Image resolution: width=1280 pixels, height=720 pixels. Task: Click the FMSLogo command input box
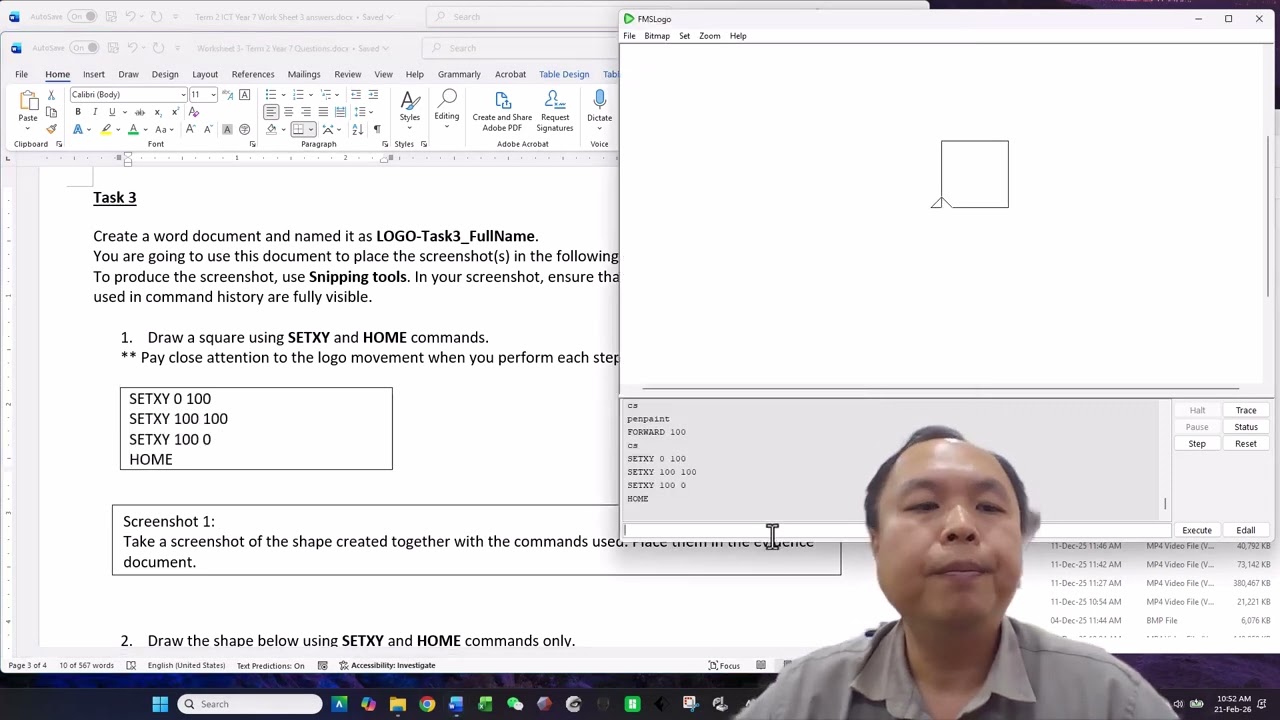click(x=896, y=530)
